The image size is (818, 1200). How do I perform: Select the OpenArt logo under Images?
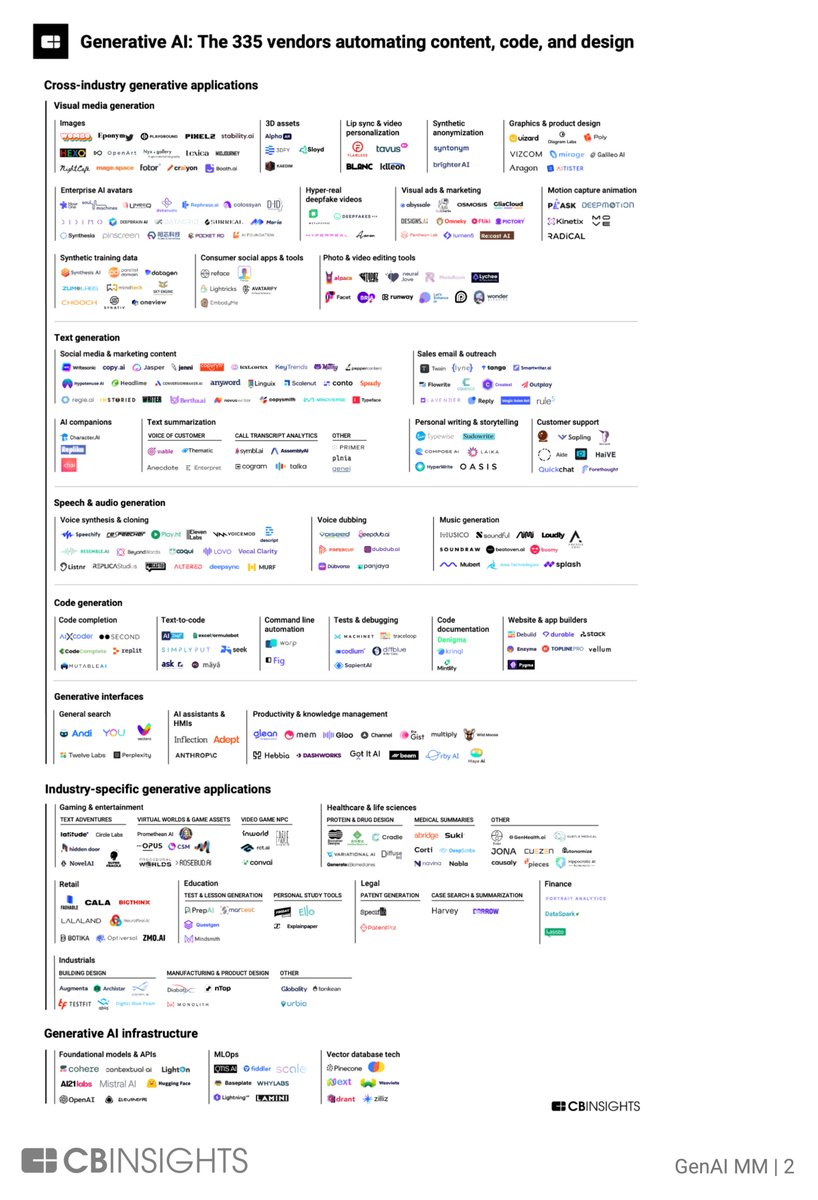coord(116,153)
